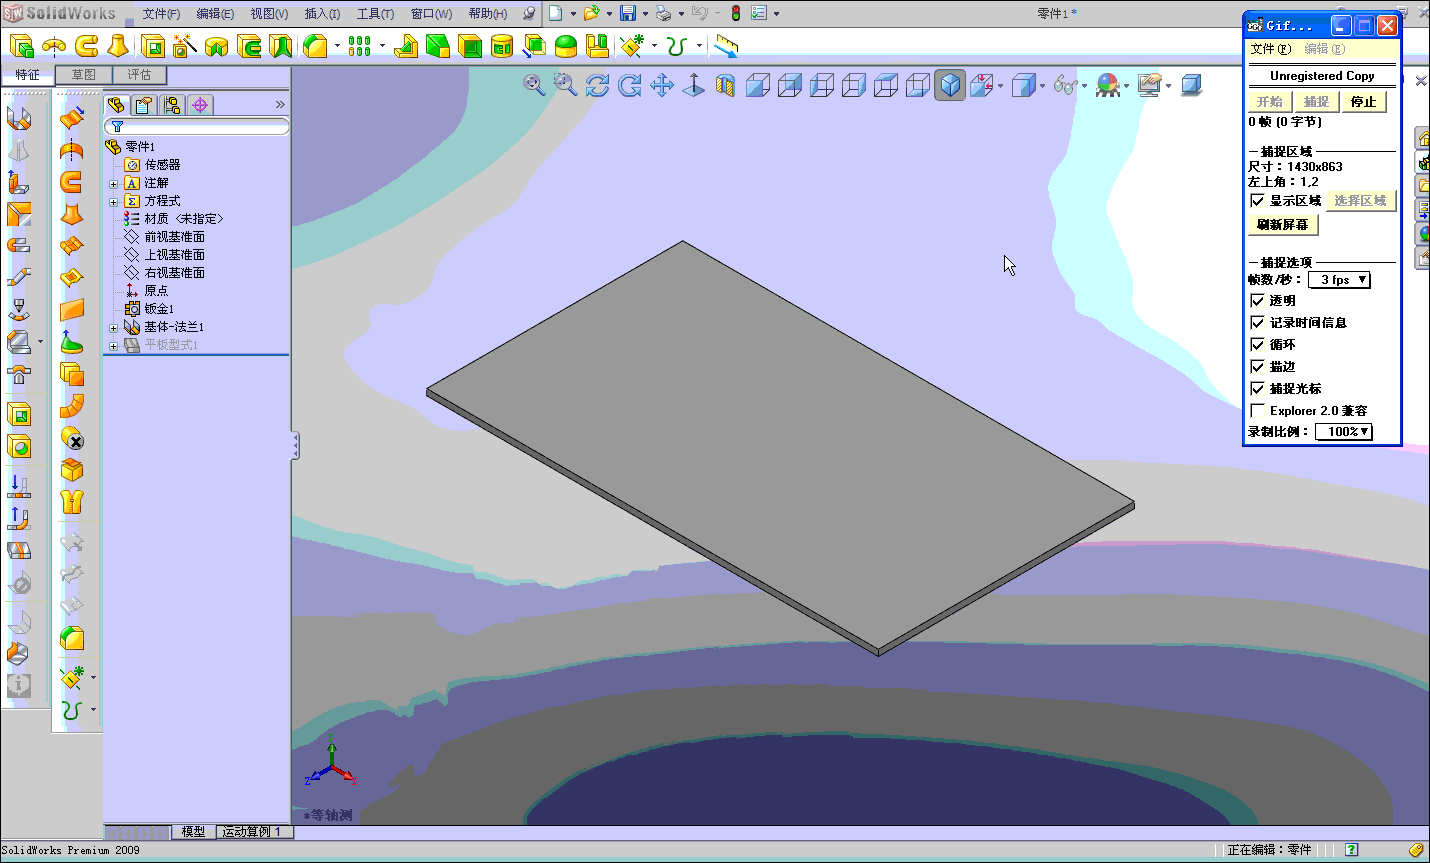Open the 编辑(E) menu in SolidWorks
Viewport: 1430px width, 863px height.
215,14
